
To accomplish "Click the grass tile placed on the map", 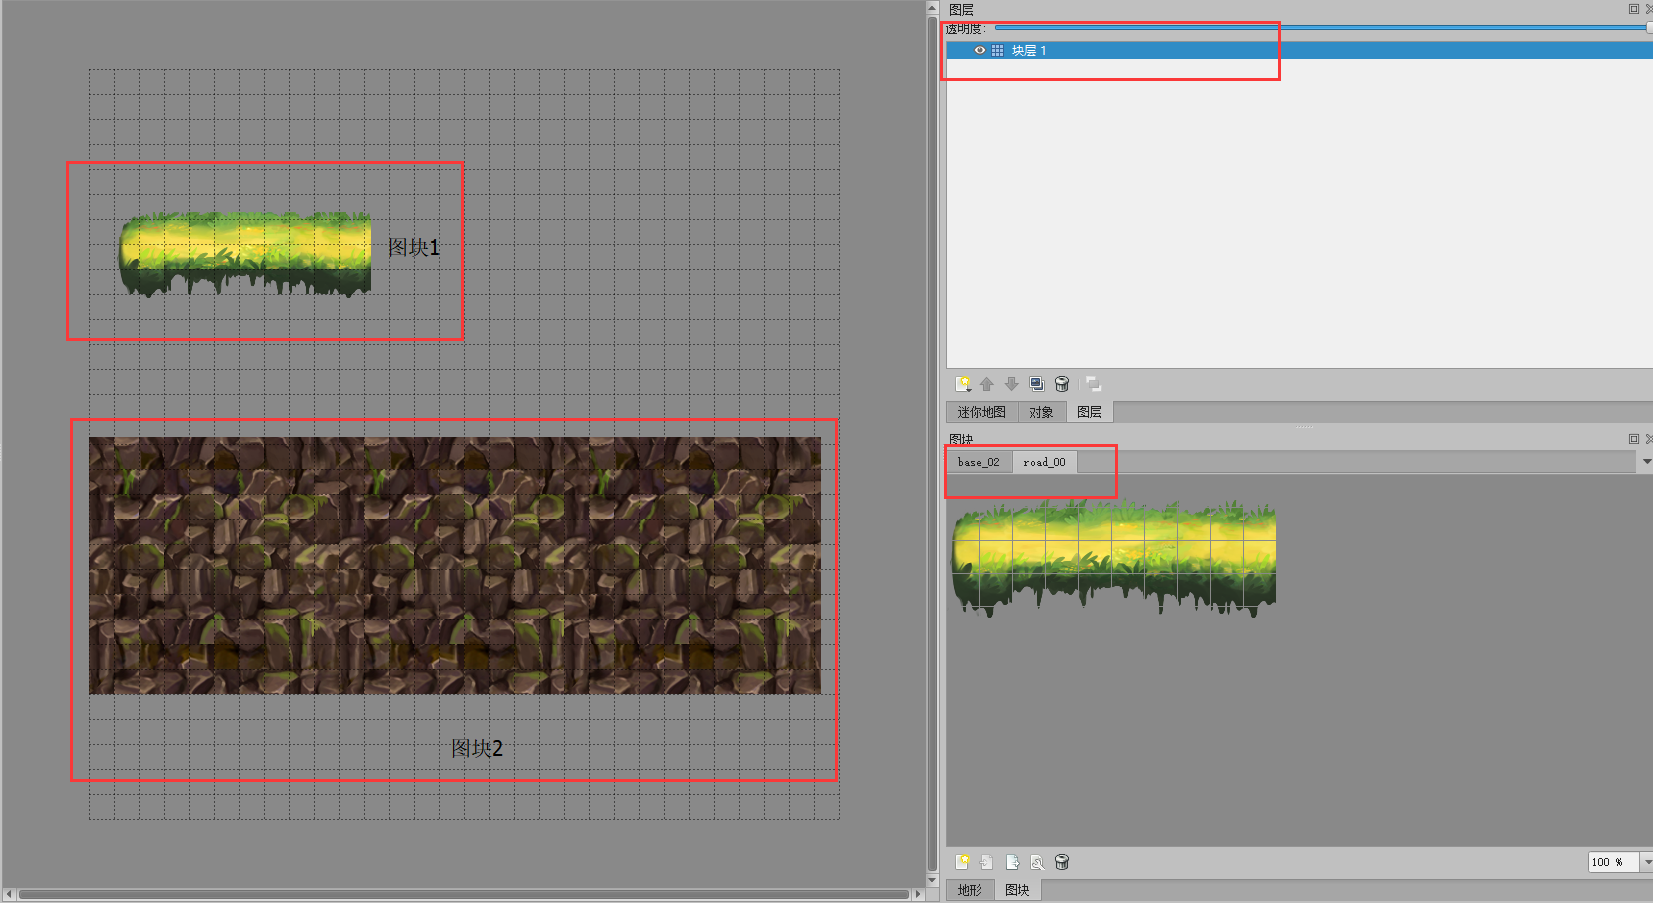I will tap(245, 254).
